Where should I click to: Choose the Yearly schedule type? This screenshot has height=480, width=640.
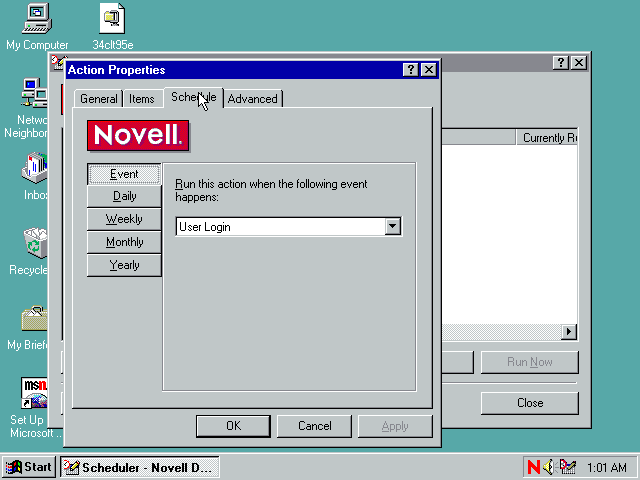click(124, 265)
